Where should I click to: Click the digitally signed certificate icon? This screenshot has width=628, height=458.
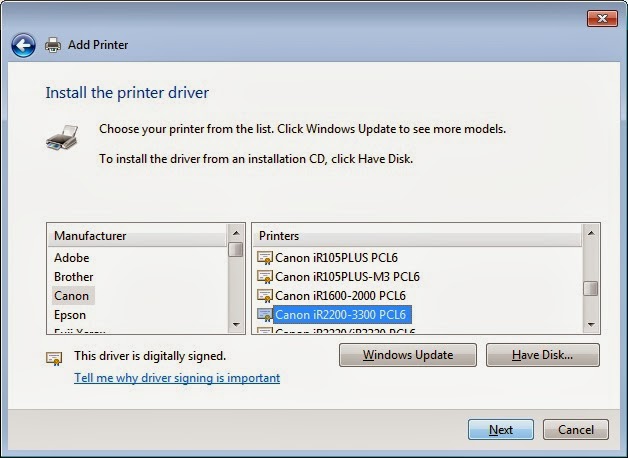tap(54, 358)
